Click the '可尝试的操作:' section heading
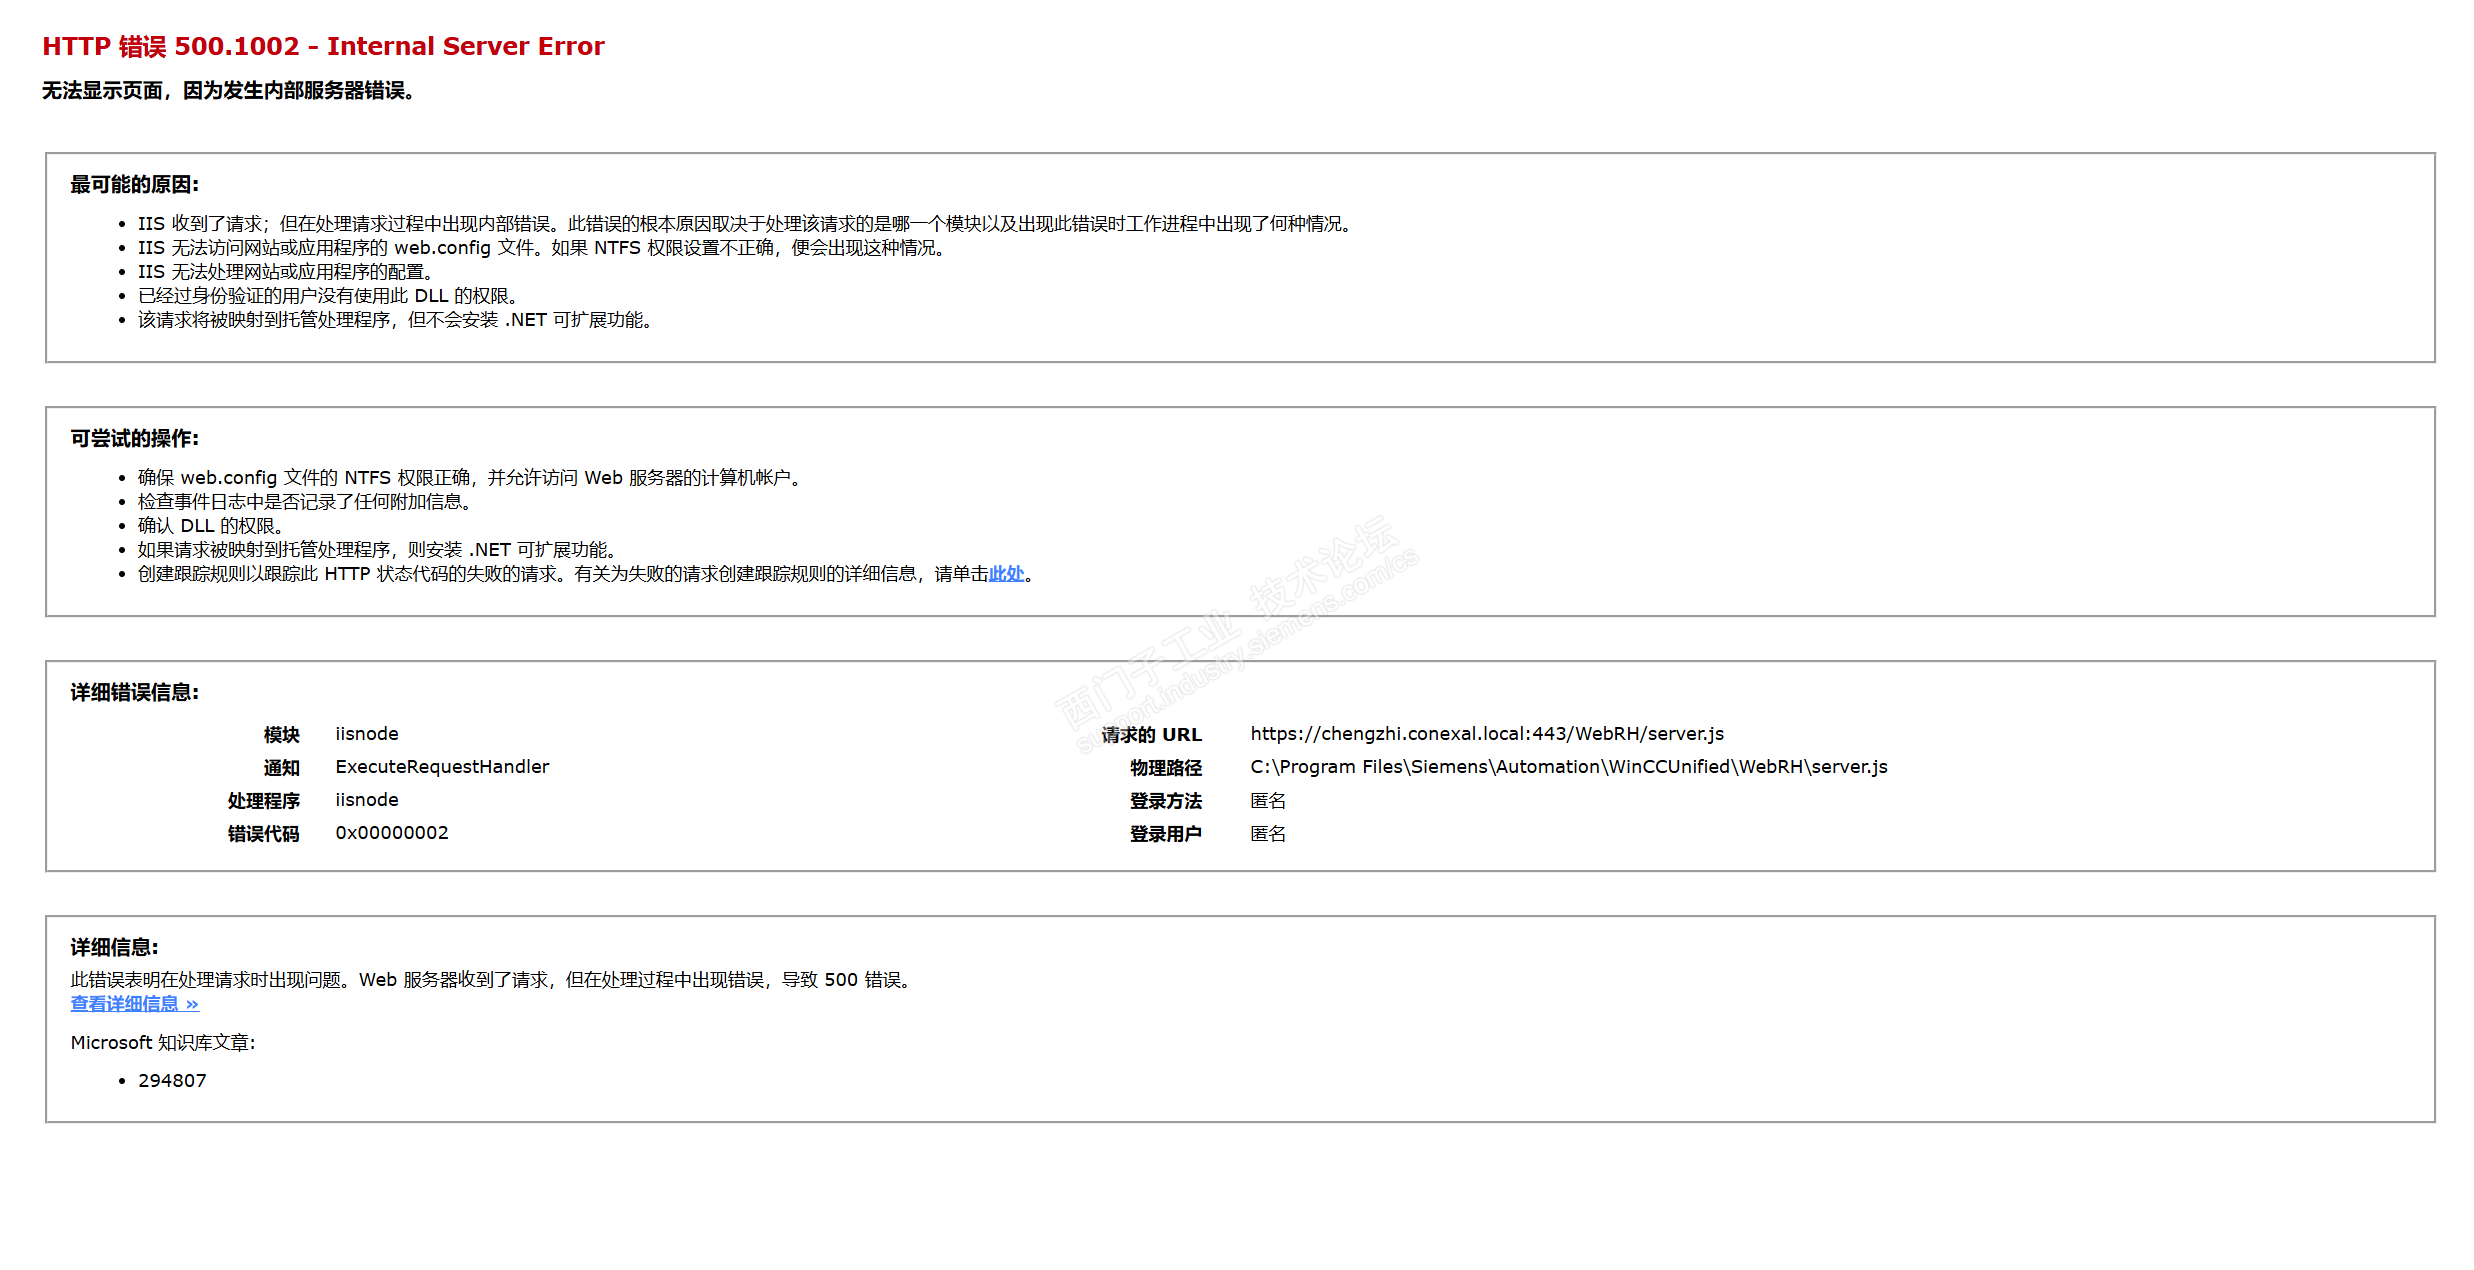 pyautogui.click(x=134, y=439)
